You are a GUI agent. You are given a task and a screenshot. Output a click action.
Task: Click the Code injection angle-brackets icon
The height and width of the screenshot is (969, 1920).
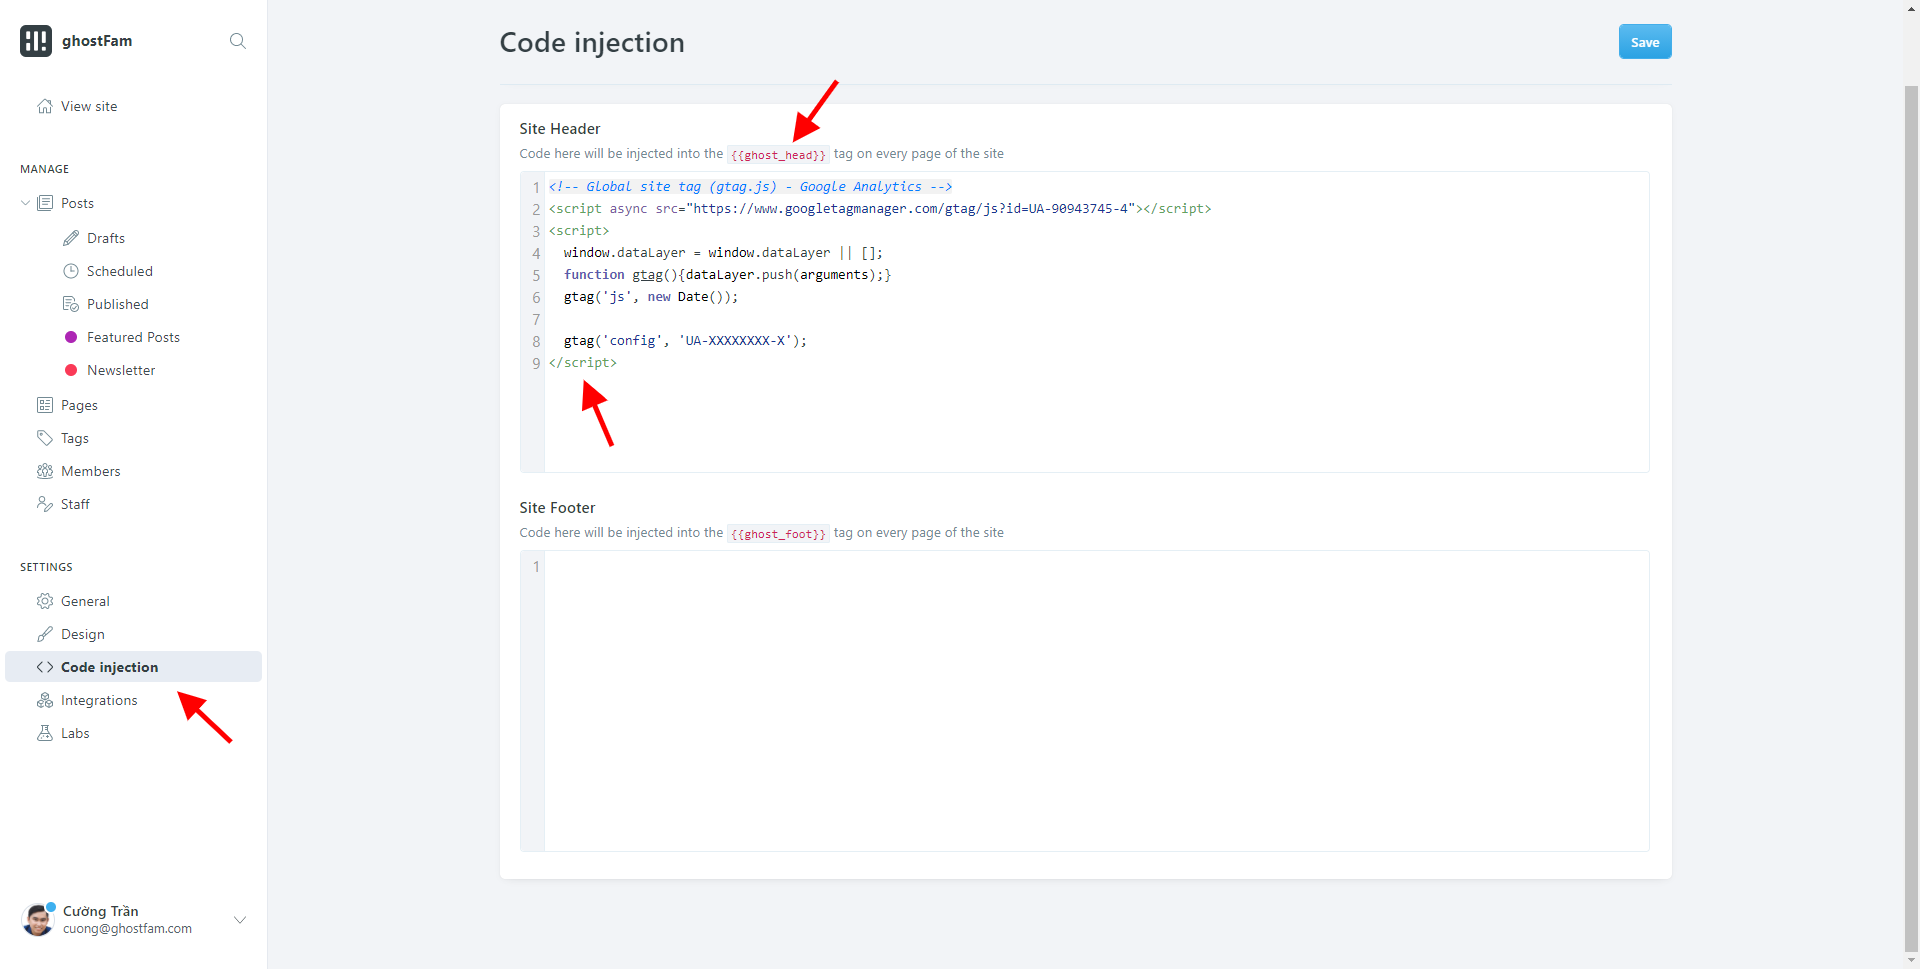pyautogui.click(x=45, y=667)
